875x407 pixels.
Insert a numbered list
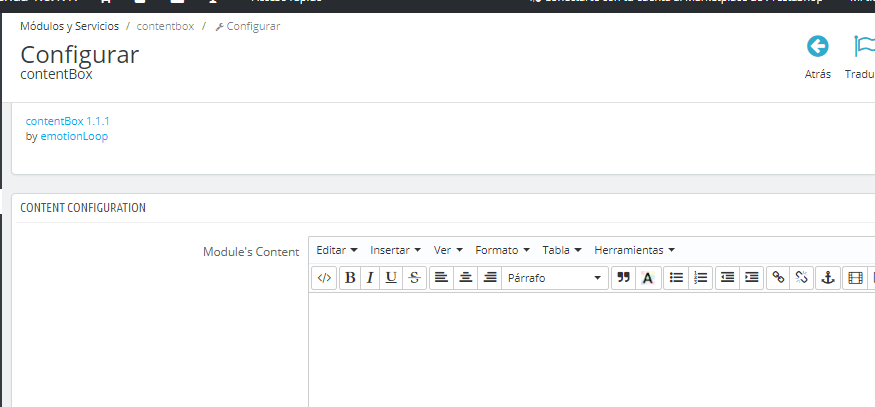point(700,278)
